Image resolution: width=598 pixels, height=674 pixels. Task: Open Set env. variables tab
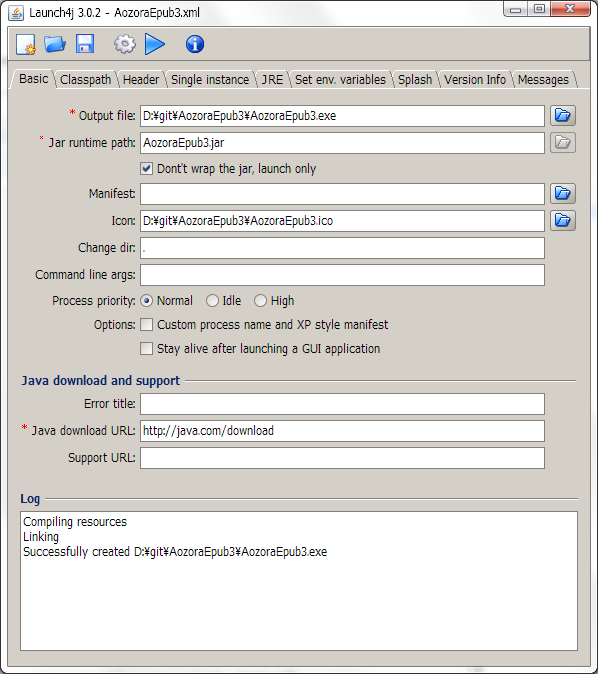click(x=340, y=80)
